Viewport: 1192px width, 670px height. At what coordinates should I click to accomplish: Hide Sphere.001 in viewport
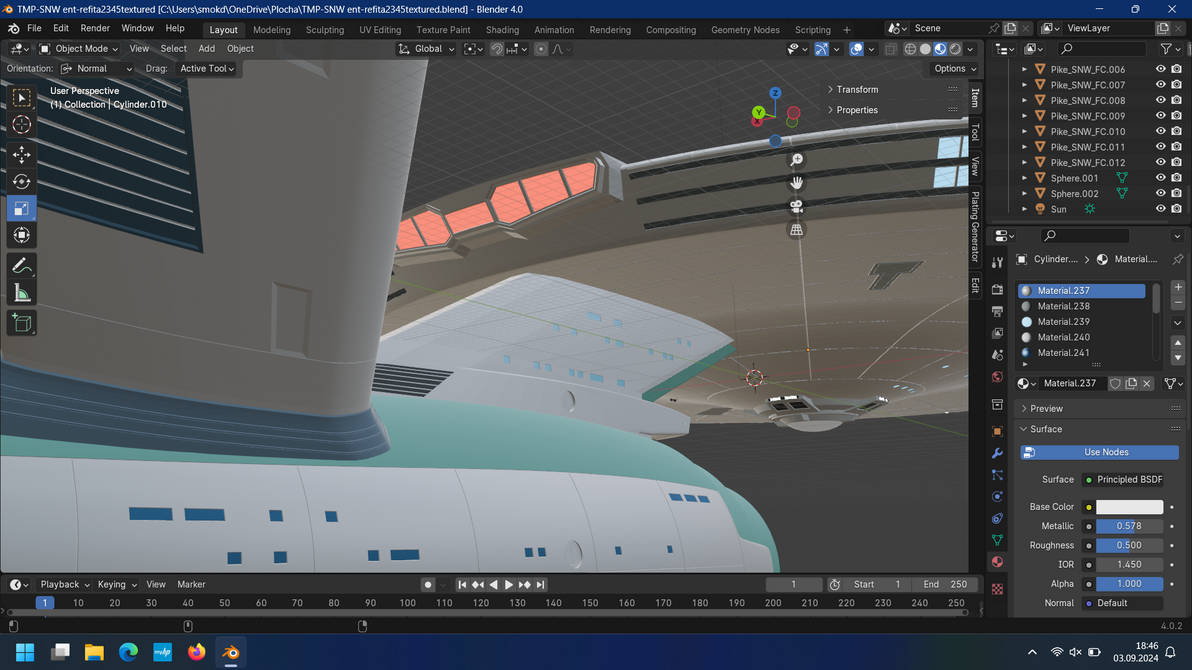pyautogui.click(x=1160, y=178)
